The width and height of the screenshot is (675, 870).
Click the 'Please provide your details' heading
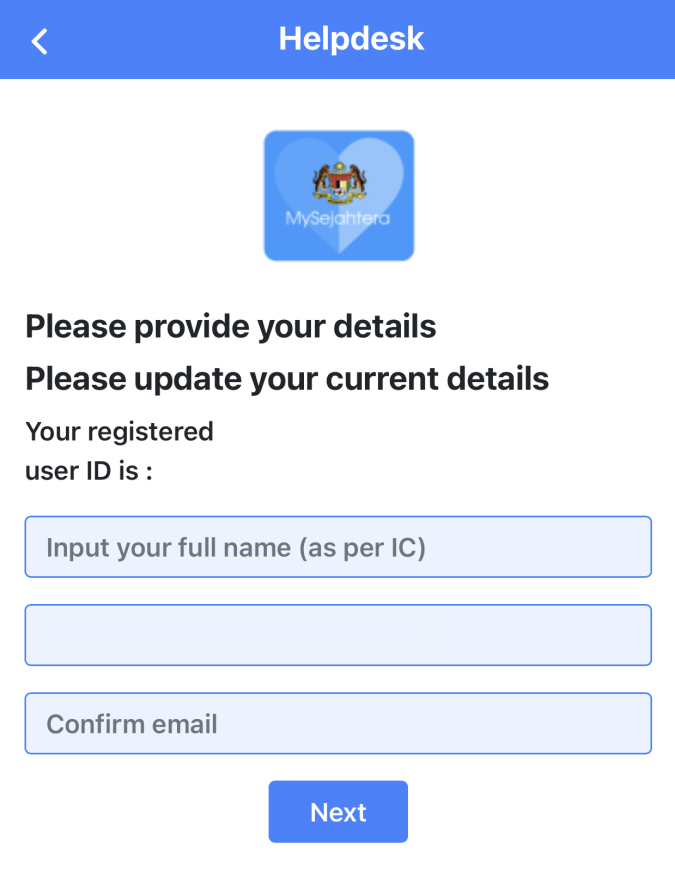(x=231, y=326)
